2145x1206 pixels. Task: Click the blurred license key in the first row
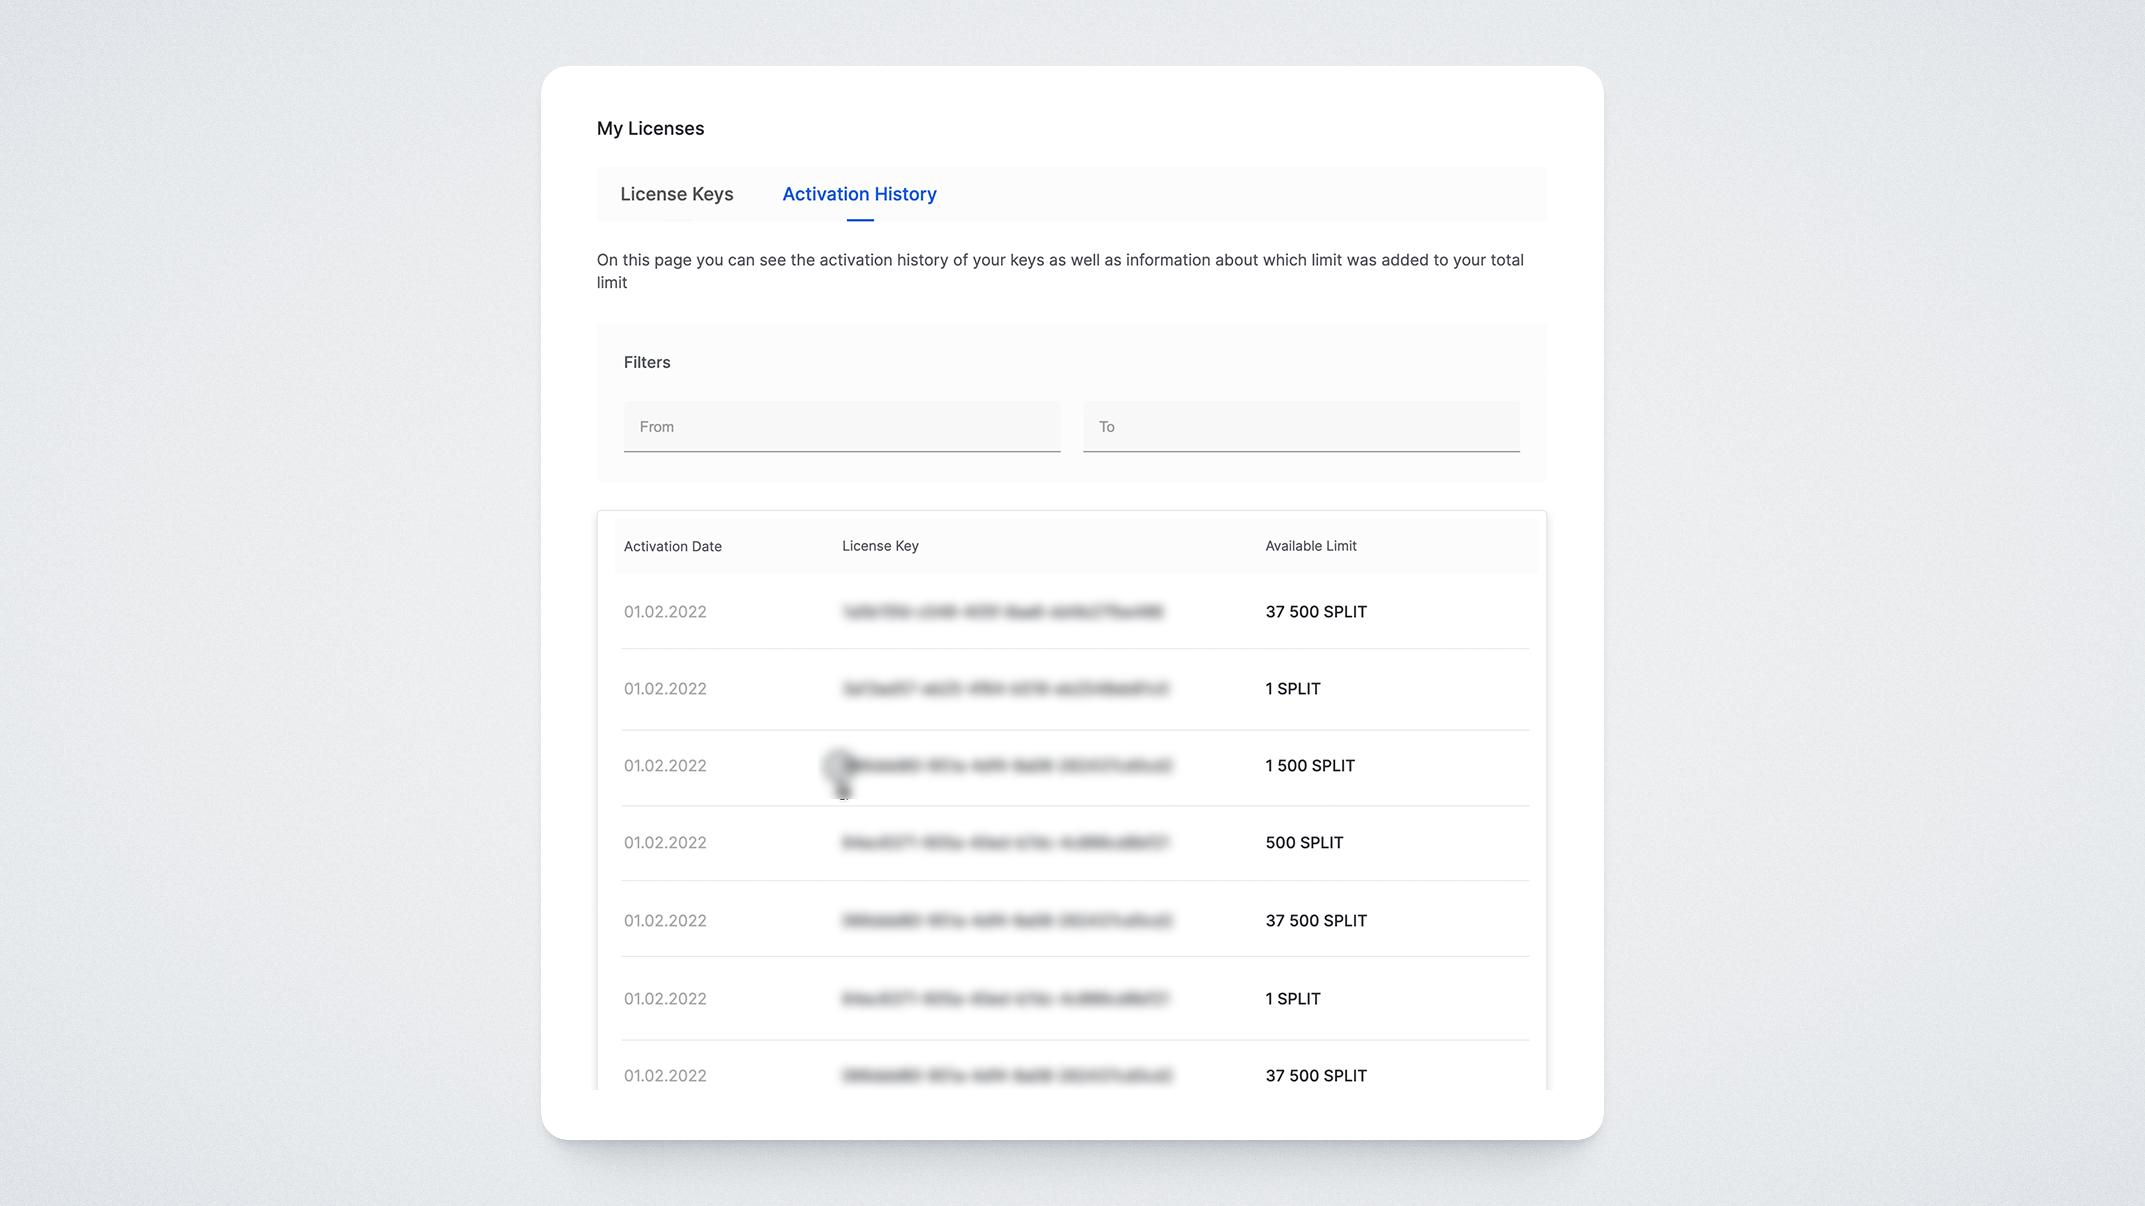point(1002,612)
